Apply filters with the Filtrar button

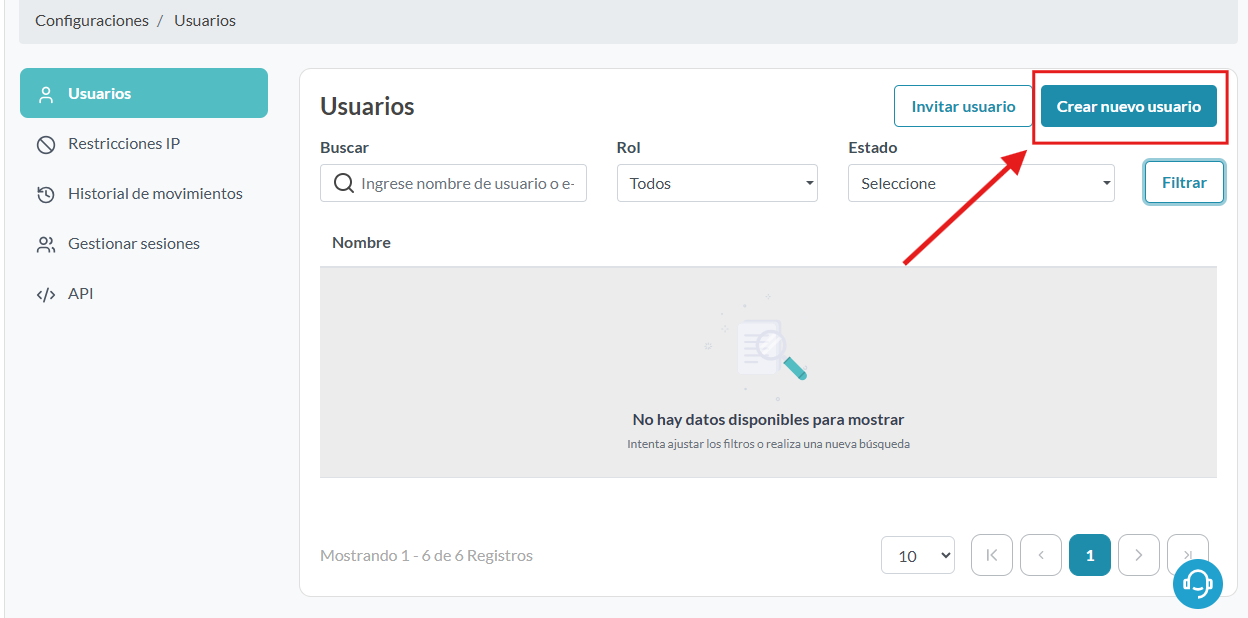(1184, 183)
